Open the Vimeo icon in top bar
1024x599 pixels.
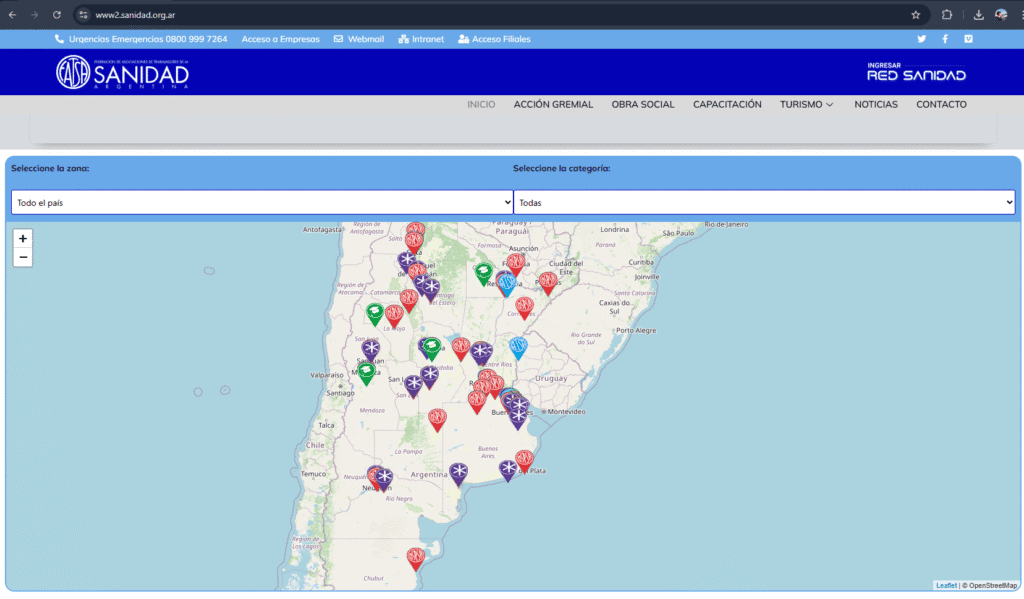[x=968, y=39]
